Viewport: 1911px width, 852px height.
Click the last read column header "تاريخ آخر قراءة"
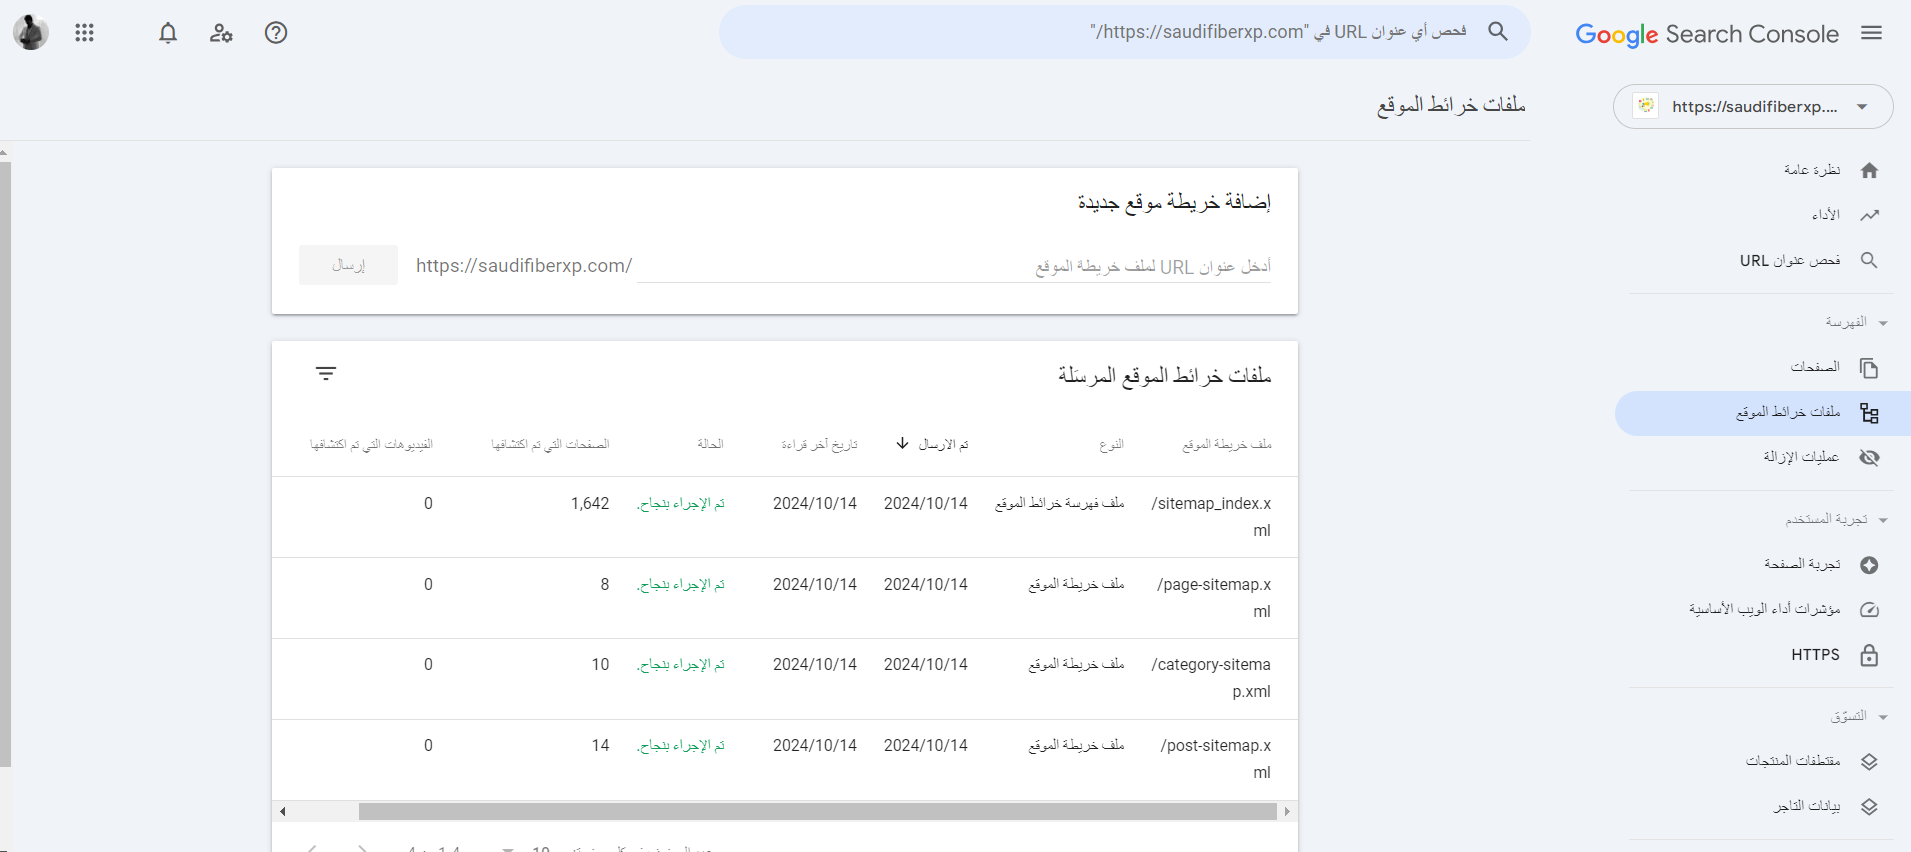[819, 444]
